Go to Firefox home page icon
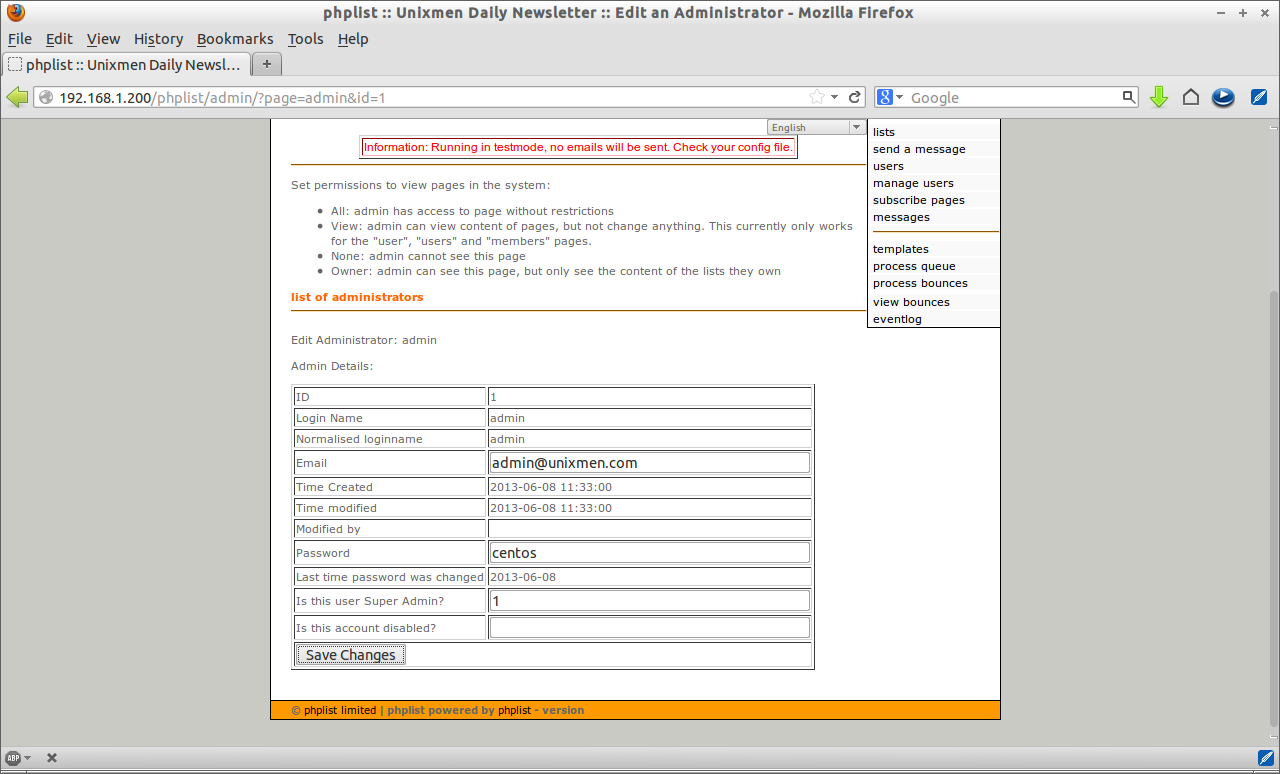 coord(1190,97)
